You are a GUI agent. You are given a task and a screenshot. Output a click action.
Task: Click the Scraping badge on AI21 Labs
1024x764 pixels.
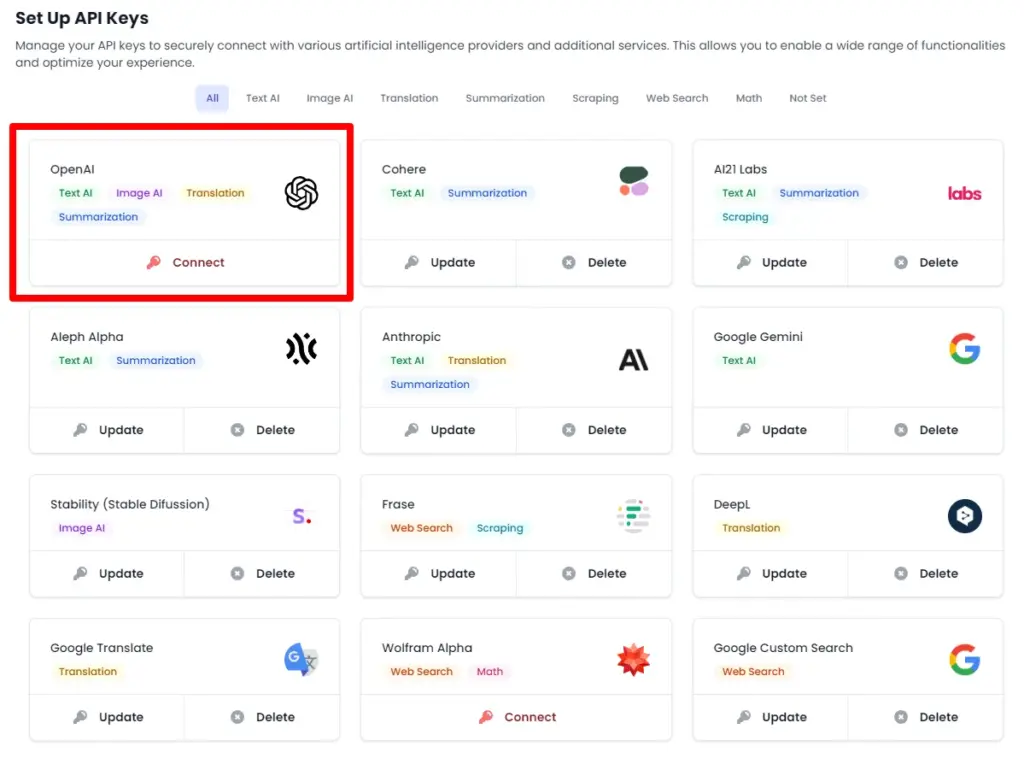744,217
